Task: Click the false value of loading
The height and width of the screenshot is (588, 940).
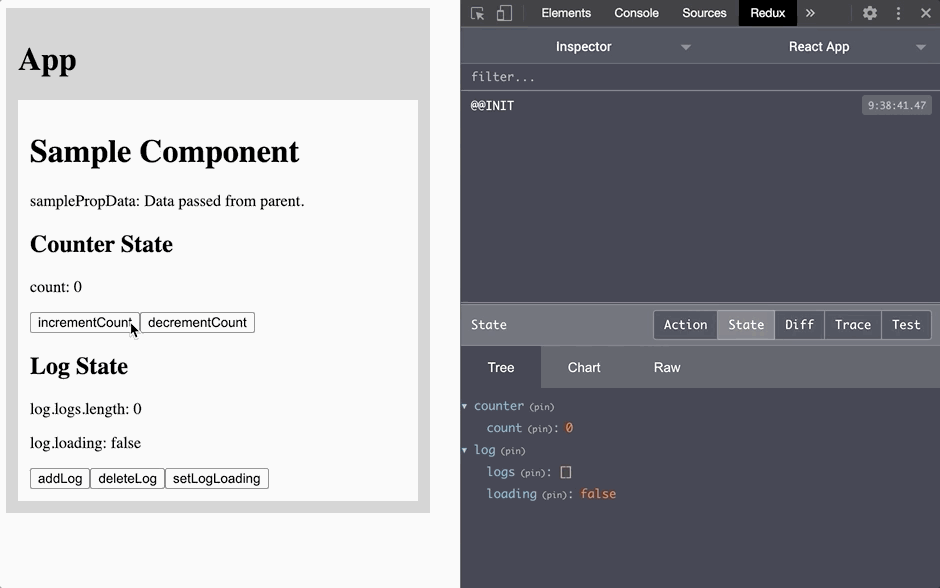Action: click(598, 494)
